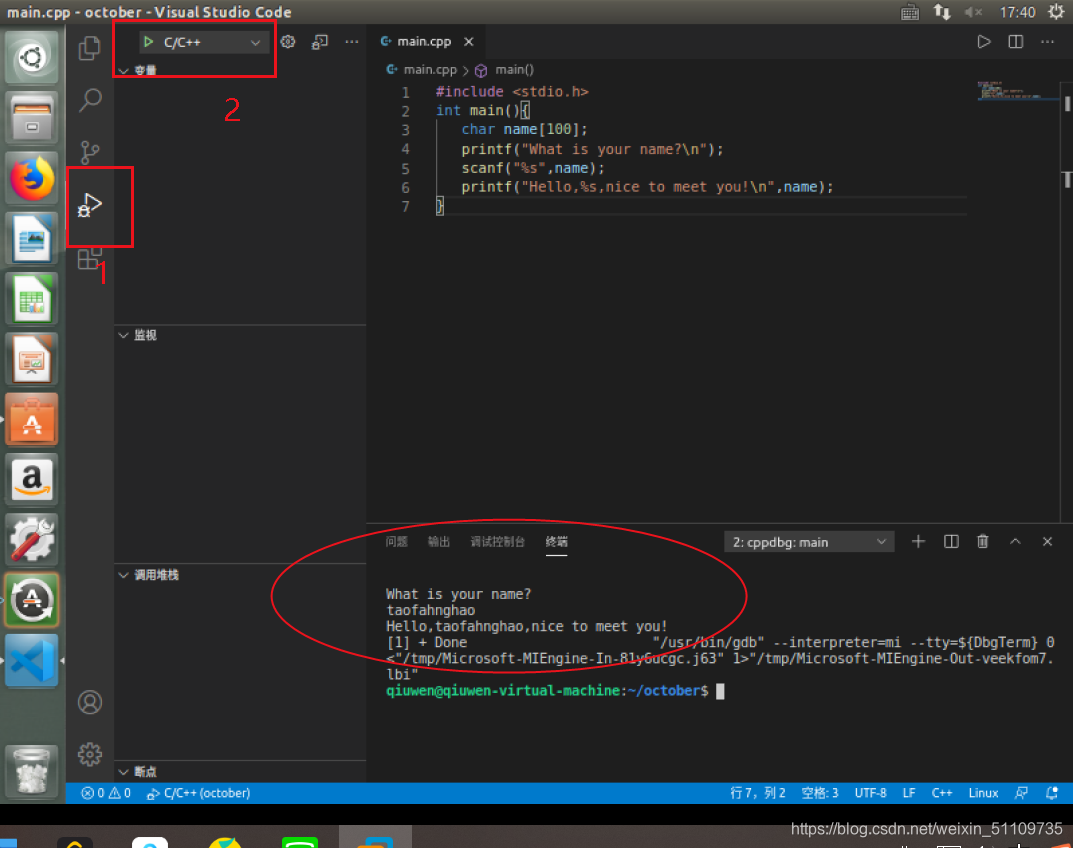Place cursor on '#include <stdio.h>' line
Screen dimensions: 1073x848
point(512,92)
